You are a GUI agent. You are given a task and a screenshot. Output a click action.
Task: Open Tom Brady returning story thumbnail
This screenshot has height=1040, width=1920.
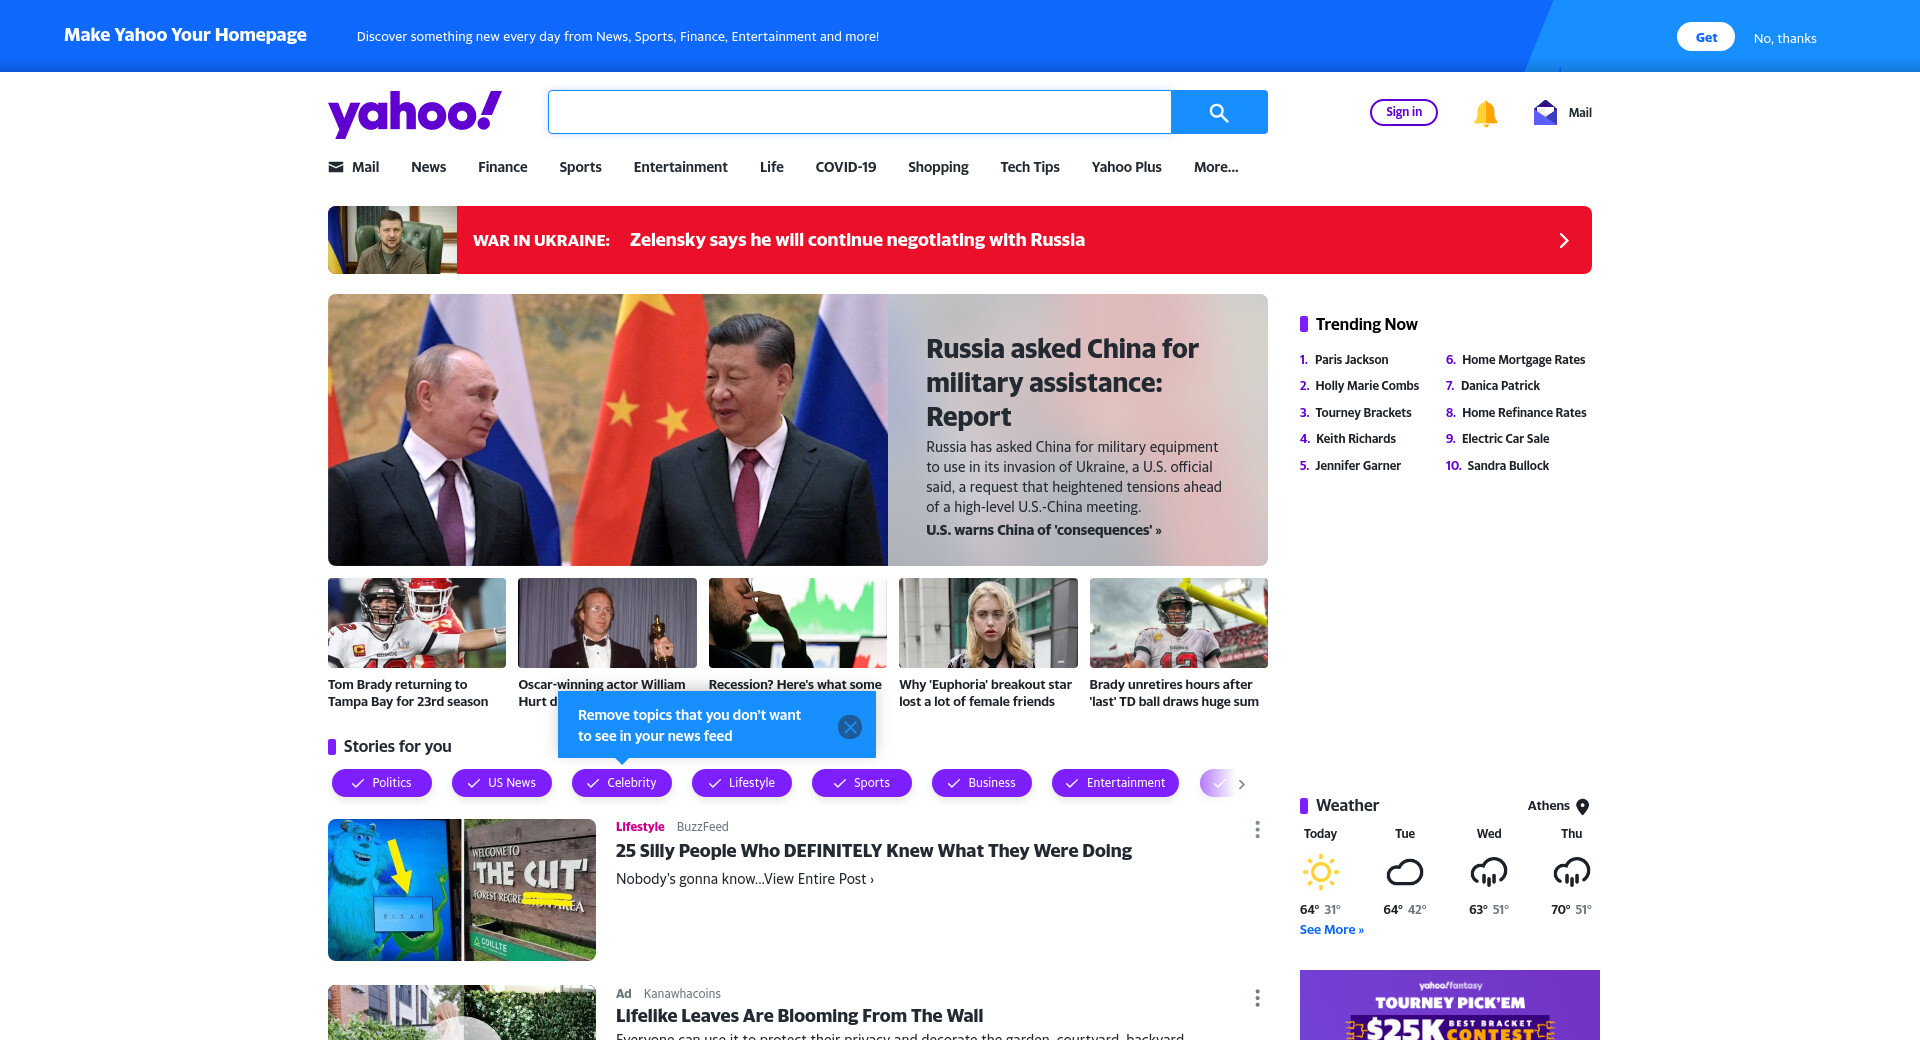[x=417, y=623]
